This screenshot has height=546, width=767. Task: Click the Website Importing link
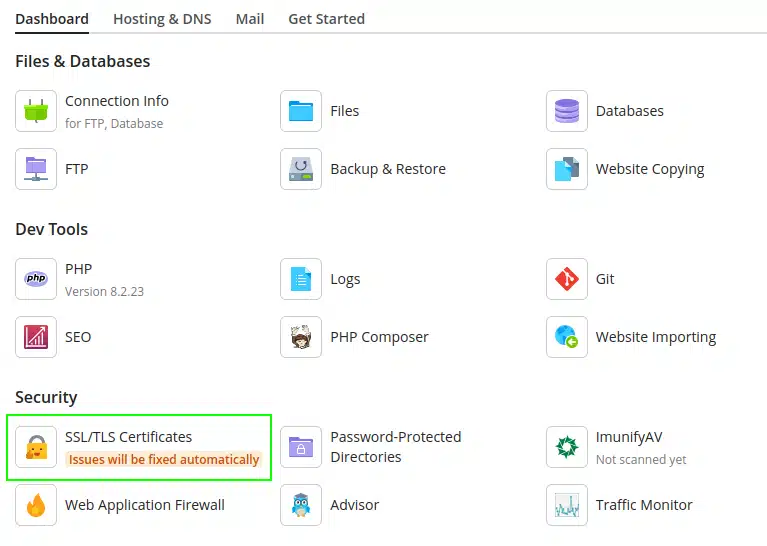click(x=655, y=338)
